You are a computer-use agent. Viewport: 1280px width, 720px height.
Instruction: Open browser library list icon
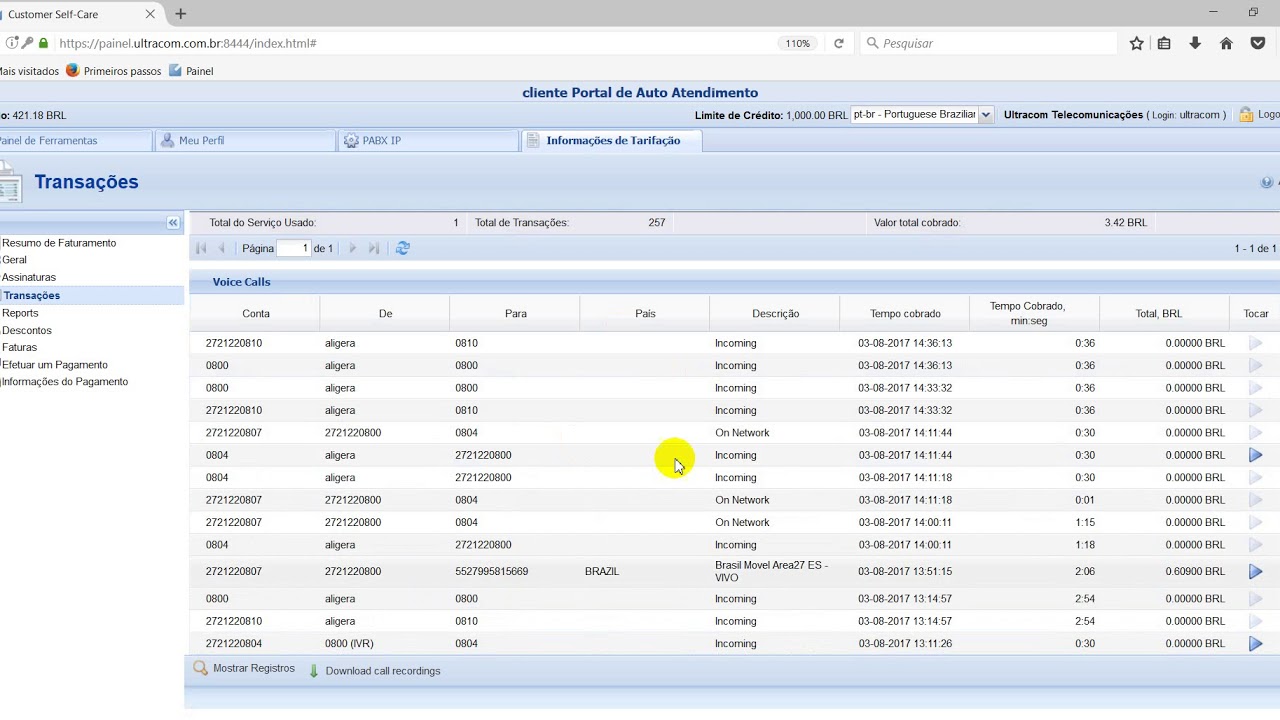click(x=1164, y=43)
